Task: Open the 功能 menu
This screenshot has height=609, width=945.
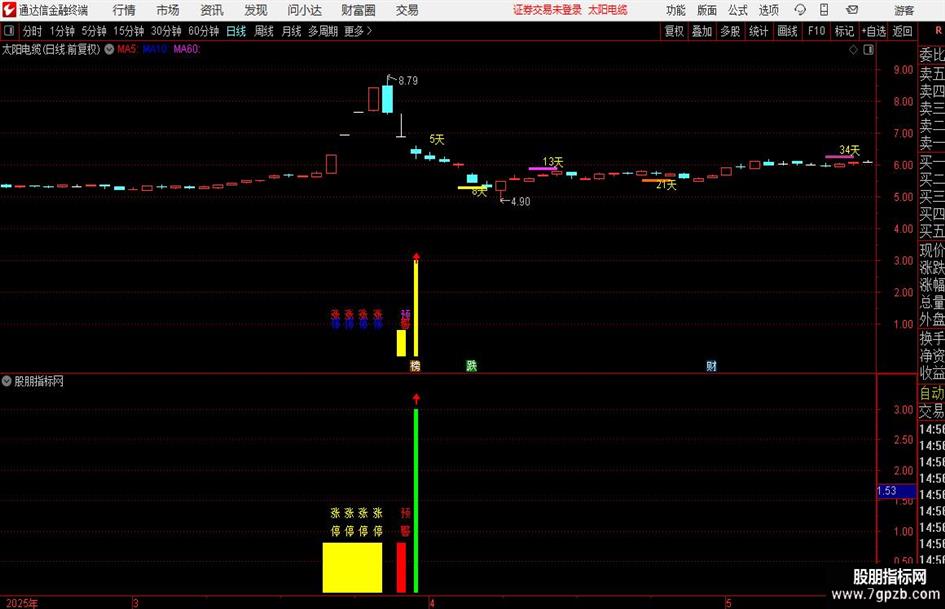Action: pyautogui.click(x=676, y=10)
